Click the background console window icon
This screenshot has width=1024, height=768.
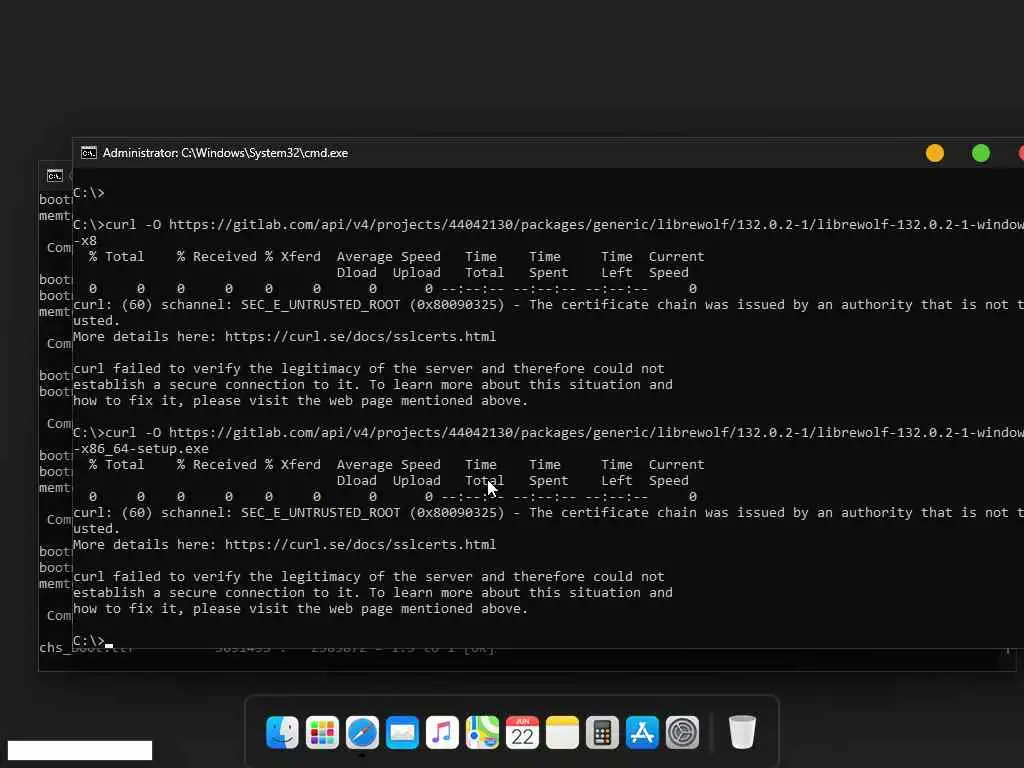[x=55, y=176]
